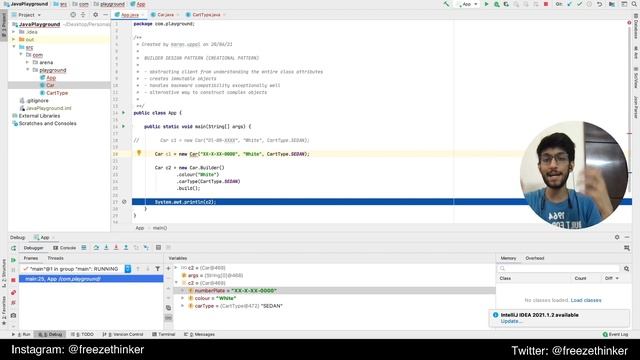Click Evaluate Expression calculator icon
This screenshot has height=360, width=640.
coord(158,248)
